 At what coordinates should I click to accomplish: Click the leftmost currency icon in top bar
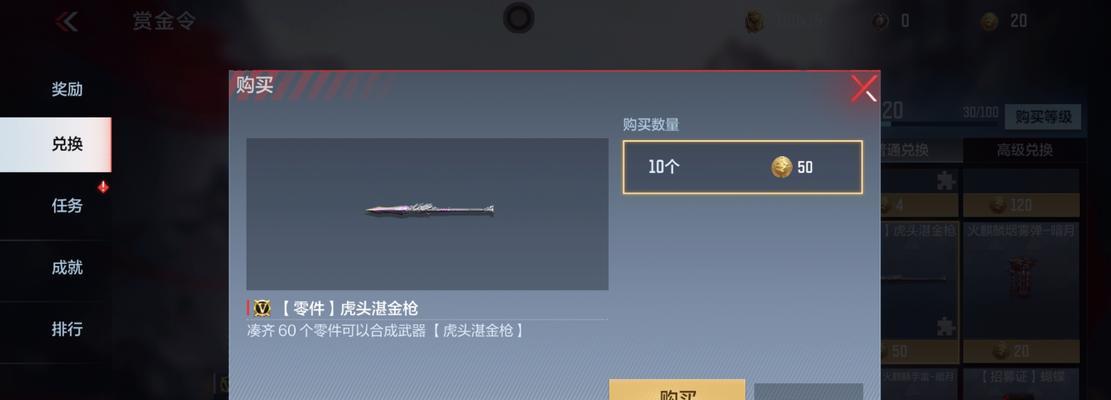pos(755,21)
